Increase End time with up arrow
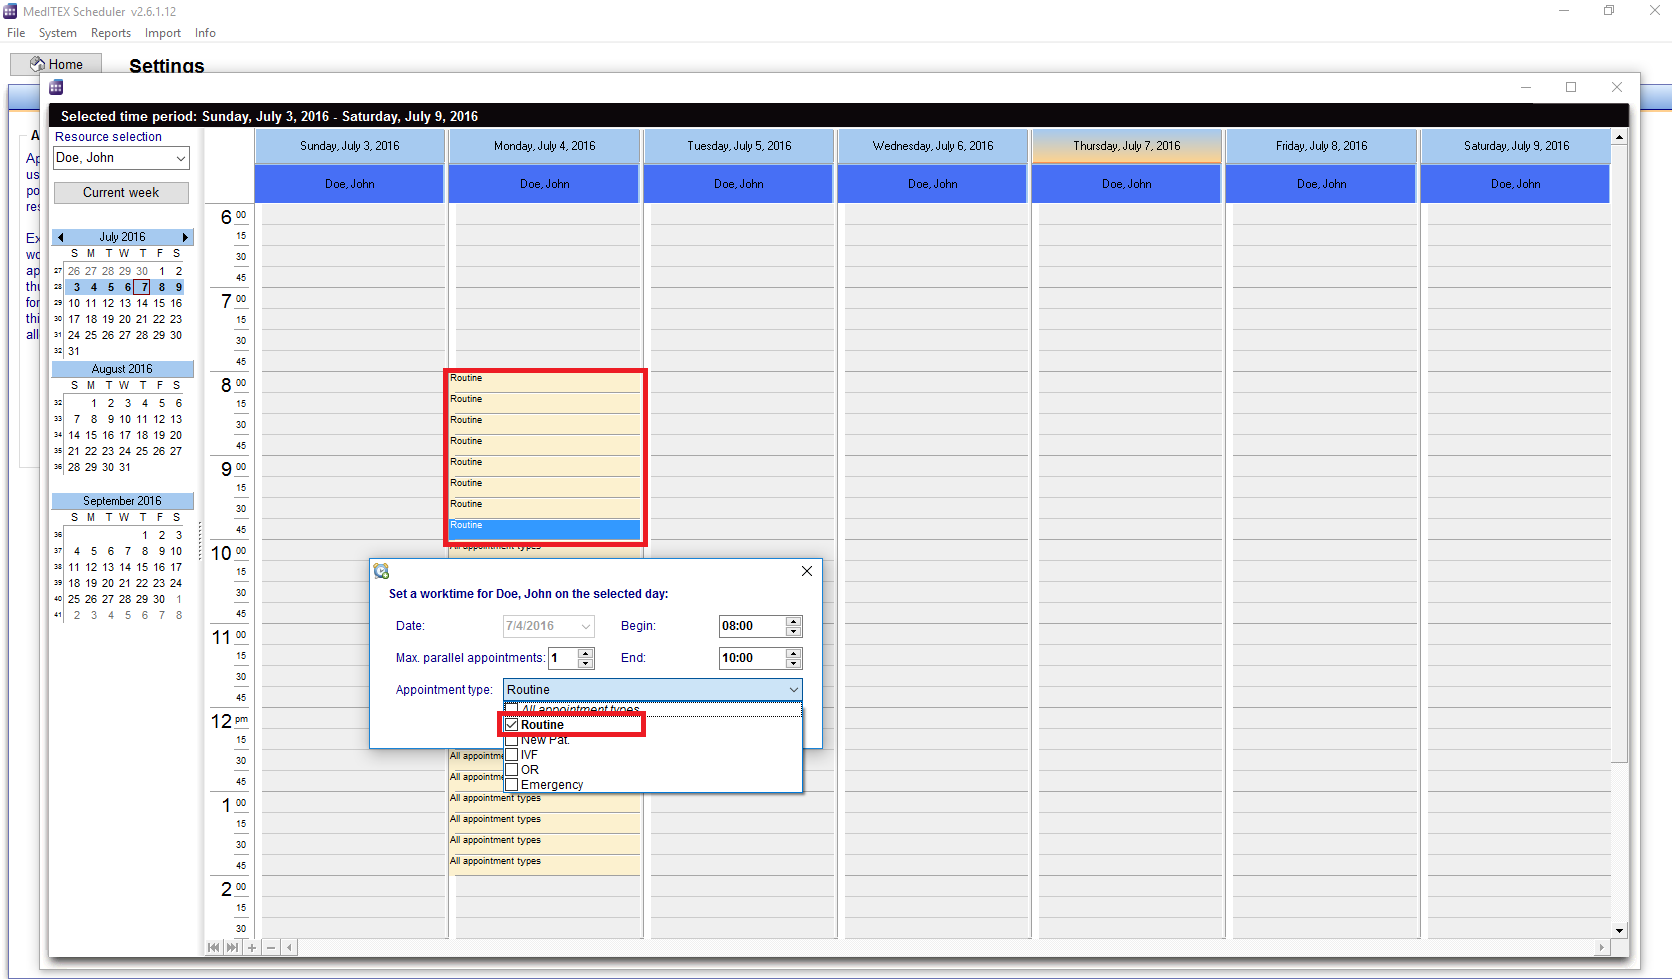Viewport: 1672px width, 979px height. 794,653
